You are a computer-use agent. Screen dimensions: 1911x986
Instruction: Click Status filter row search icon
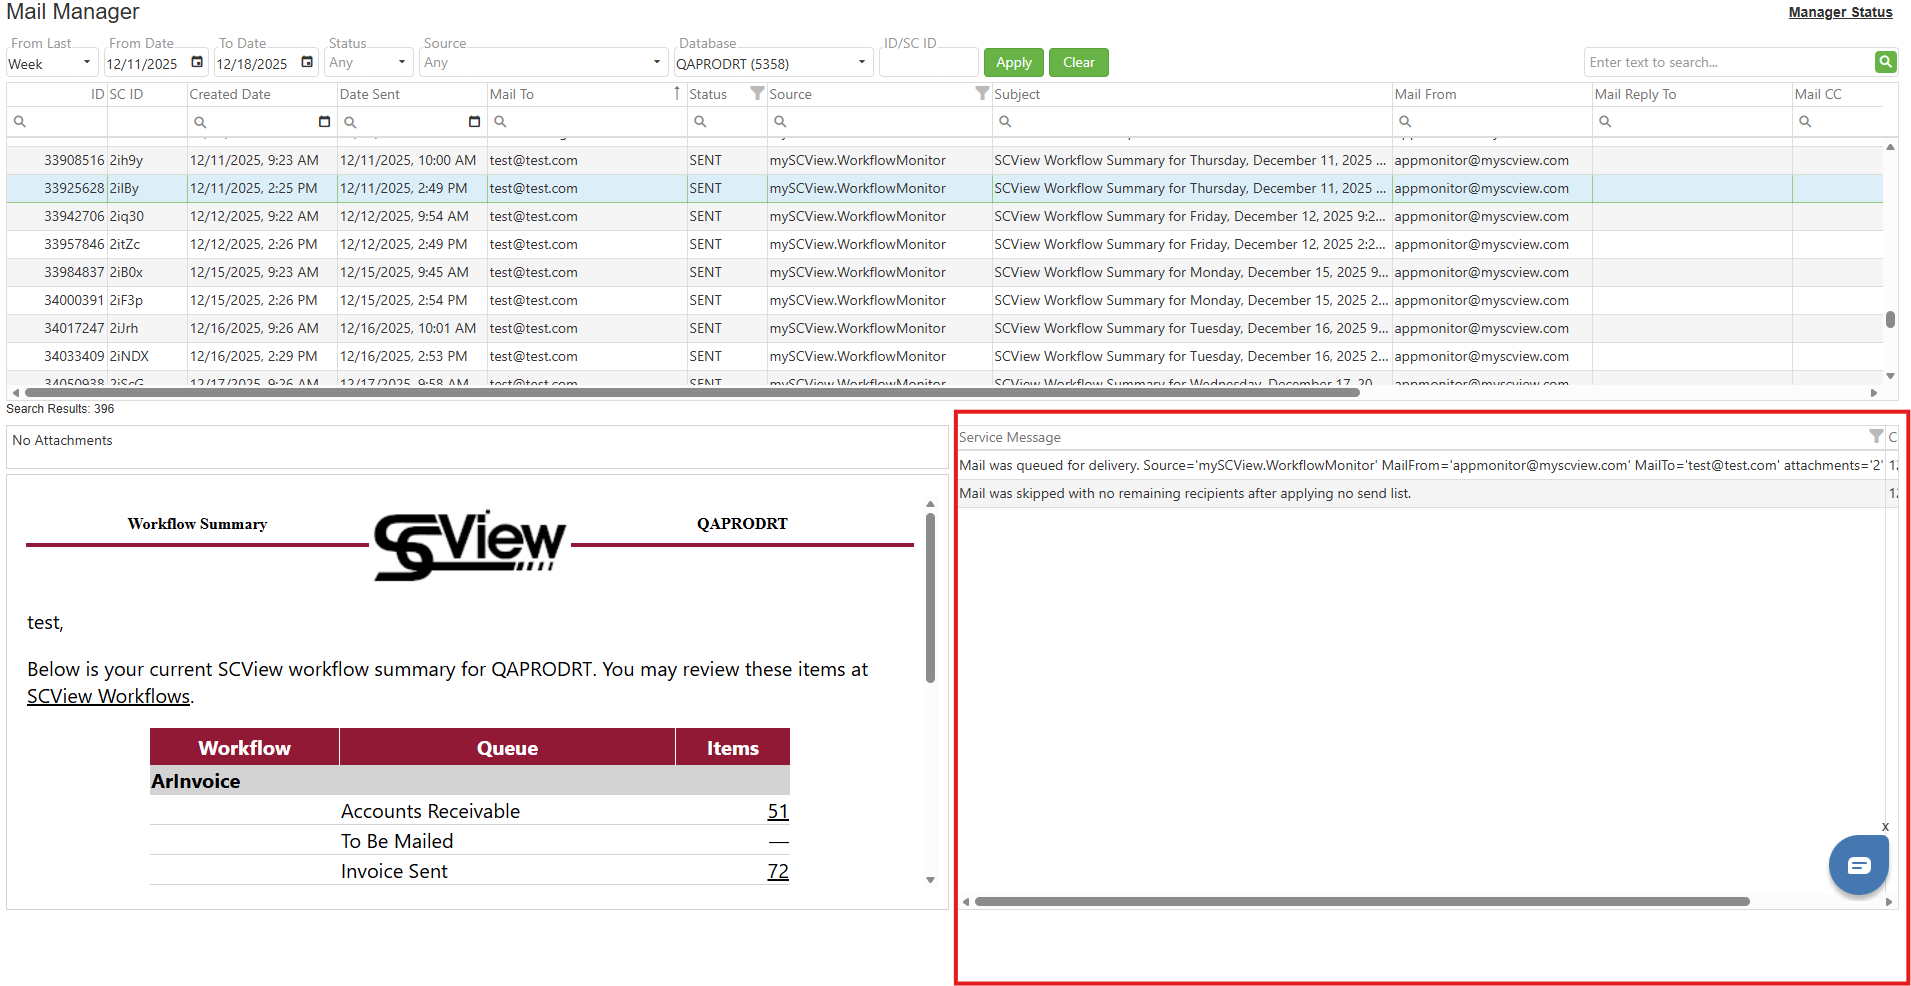pos(700,122)
